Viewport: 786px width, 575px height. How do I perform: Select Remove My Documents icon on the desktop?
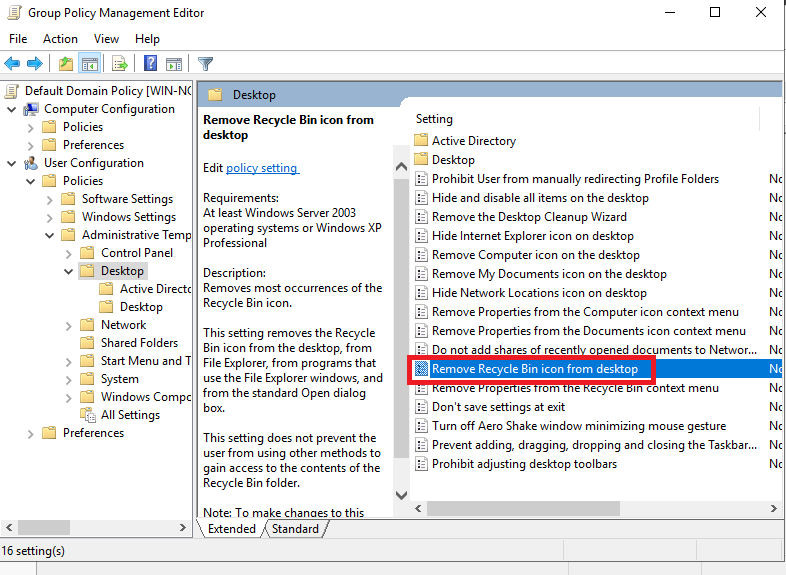[549, 274]
